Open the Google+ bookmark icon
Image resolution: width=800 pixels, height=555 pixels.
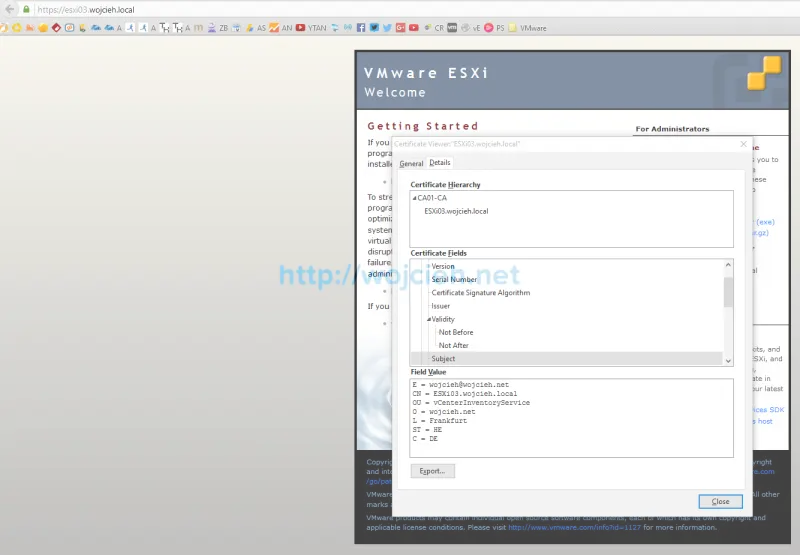pos(401,28)
